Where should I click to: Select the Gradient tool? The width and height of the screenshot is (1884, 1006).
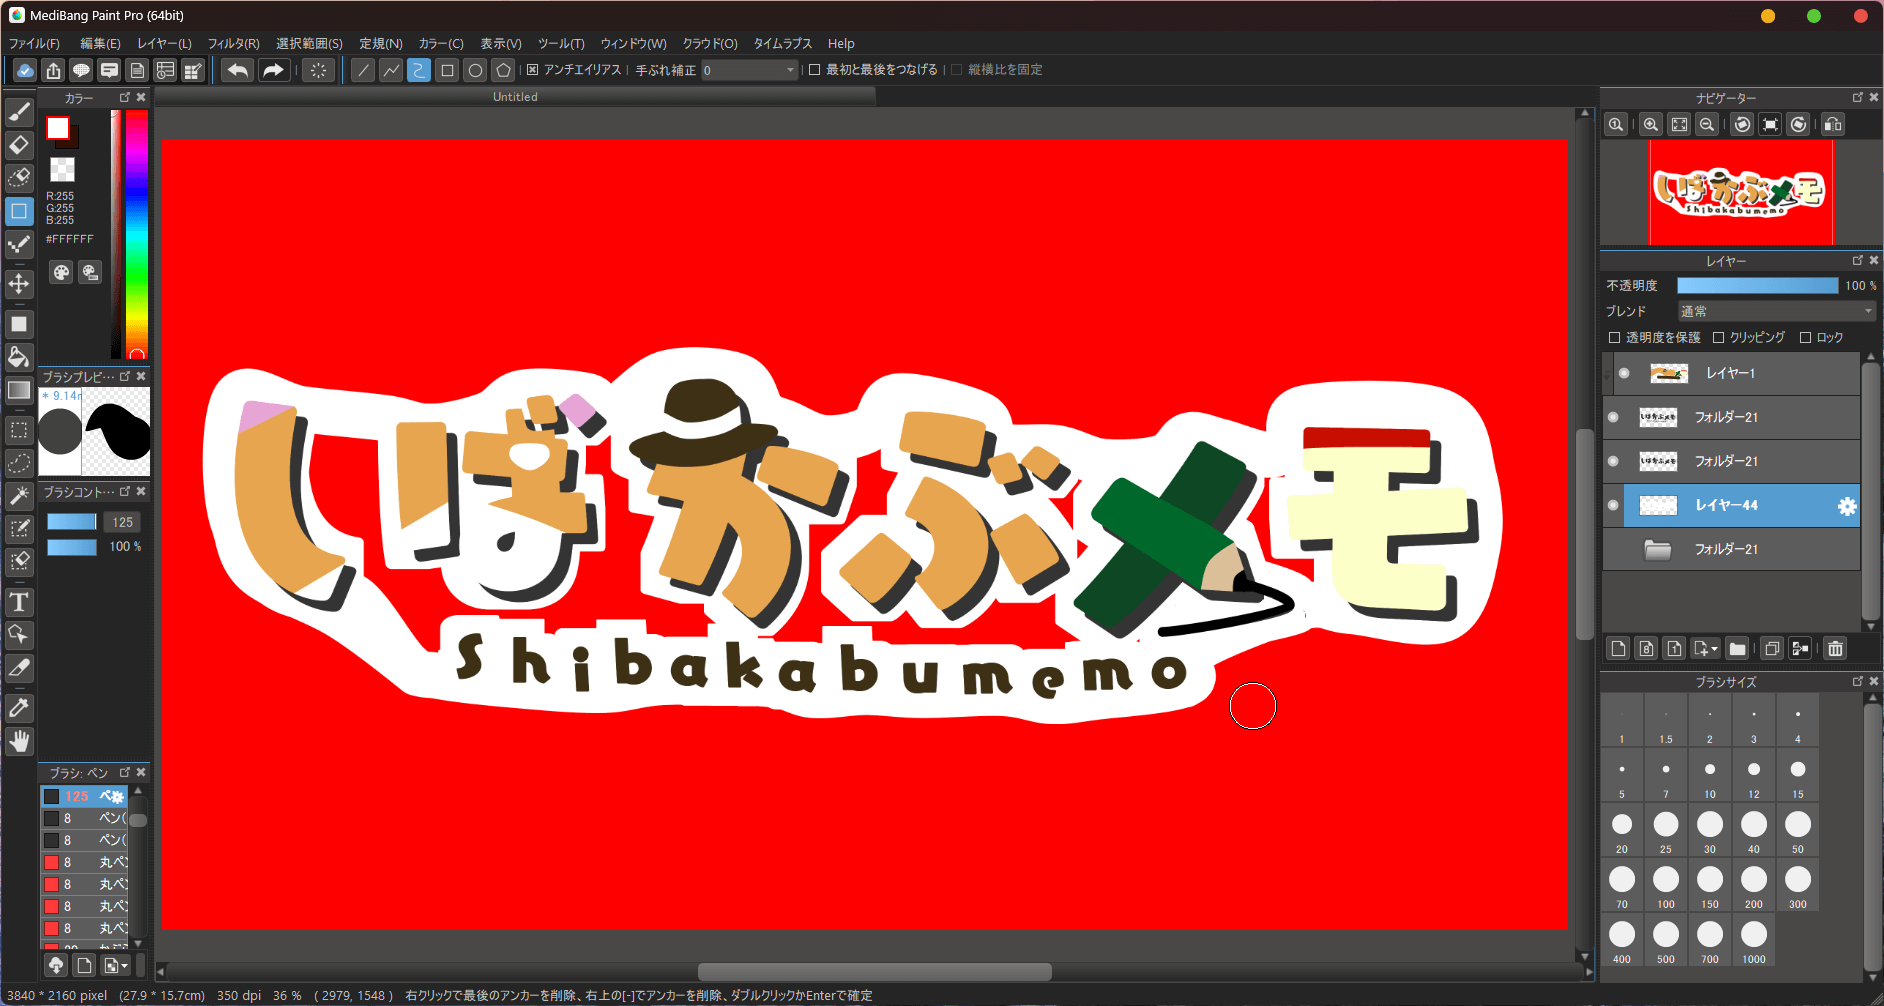point(19,390)
